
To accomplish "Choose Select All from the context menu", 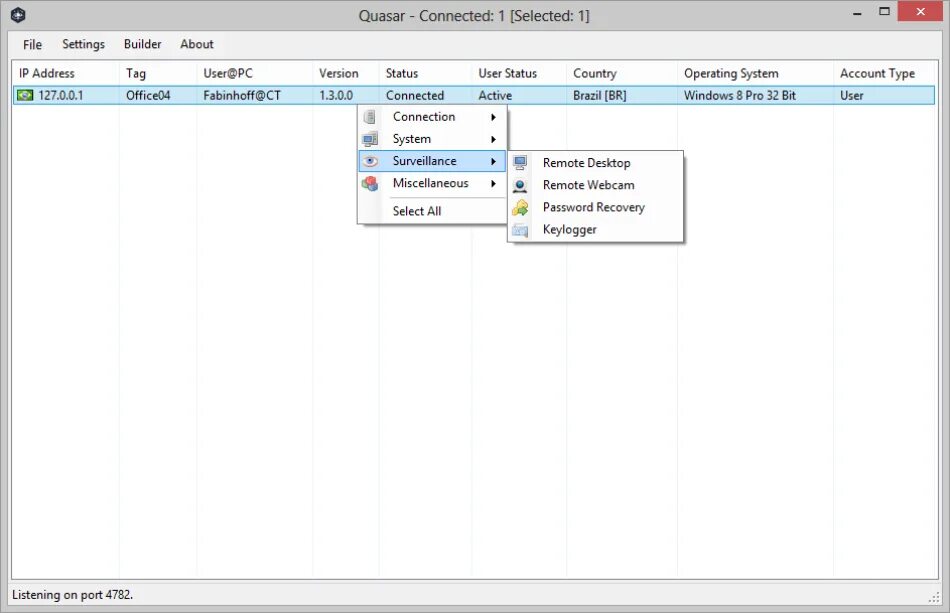I will 417,211.
